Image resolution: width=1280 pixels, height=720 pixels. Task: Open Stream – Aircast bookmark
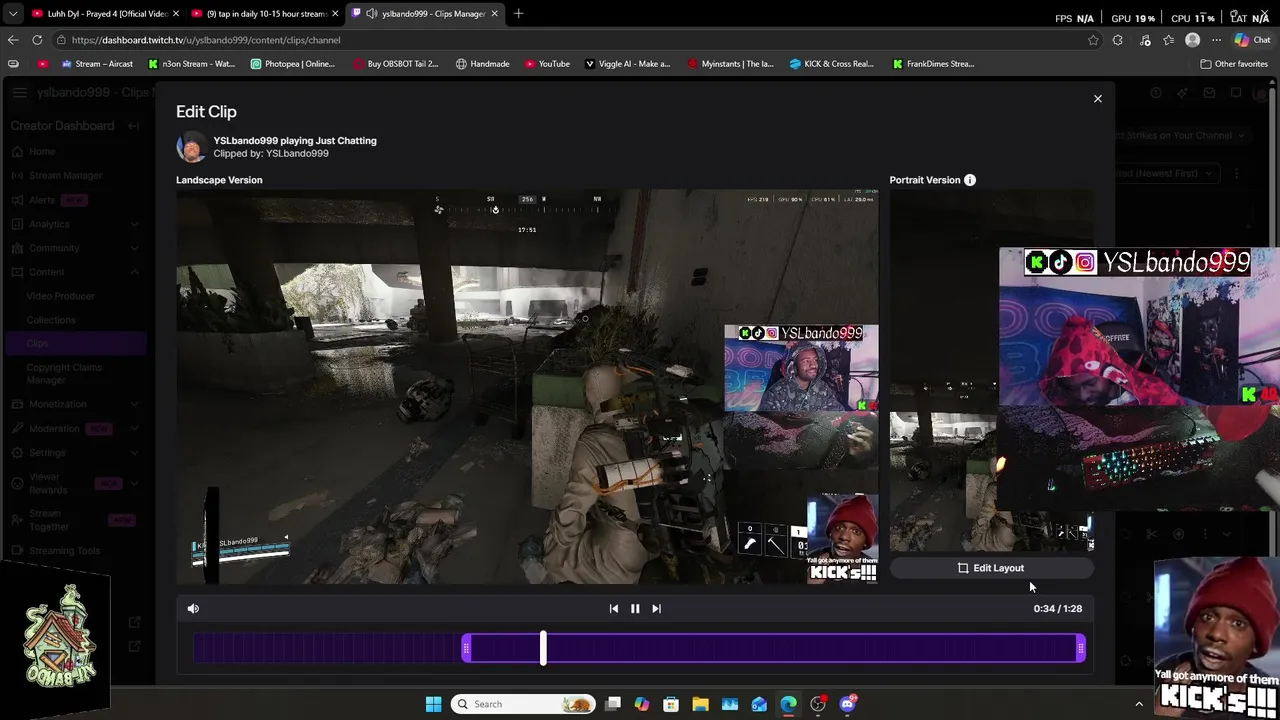click(96, 64)
